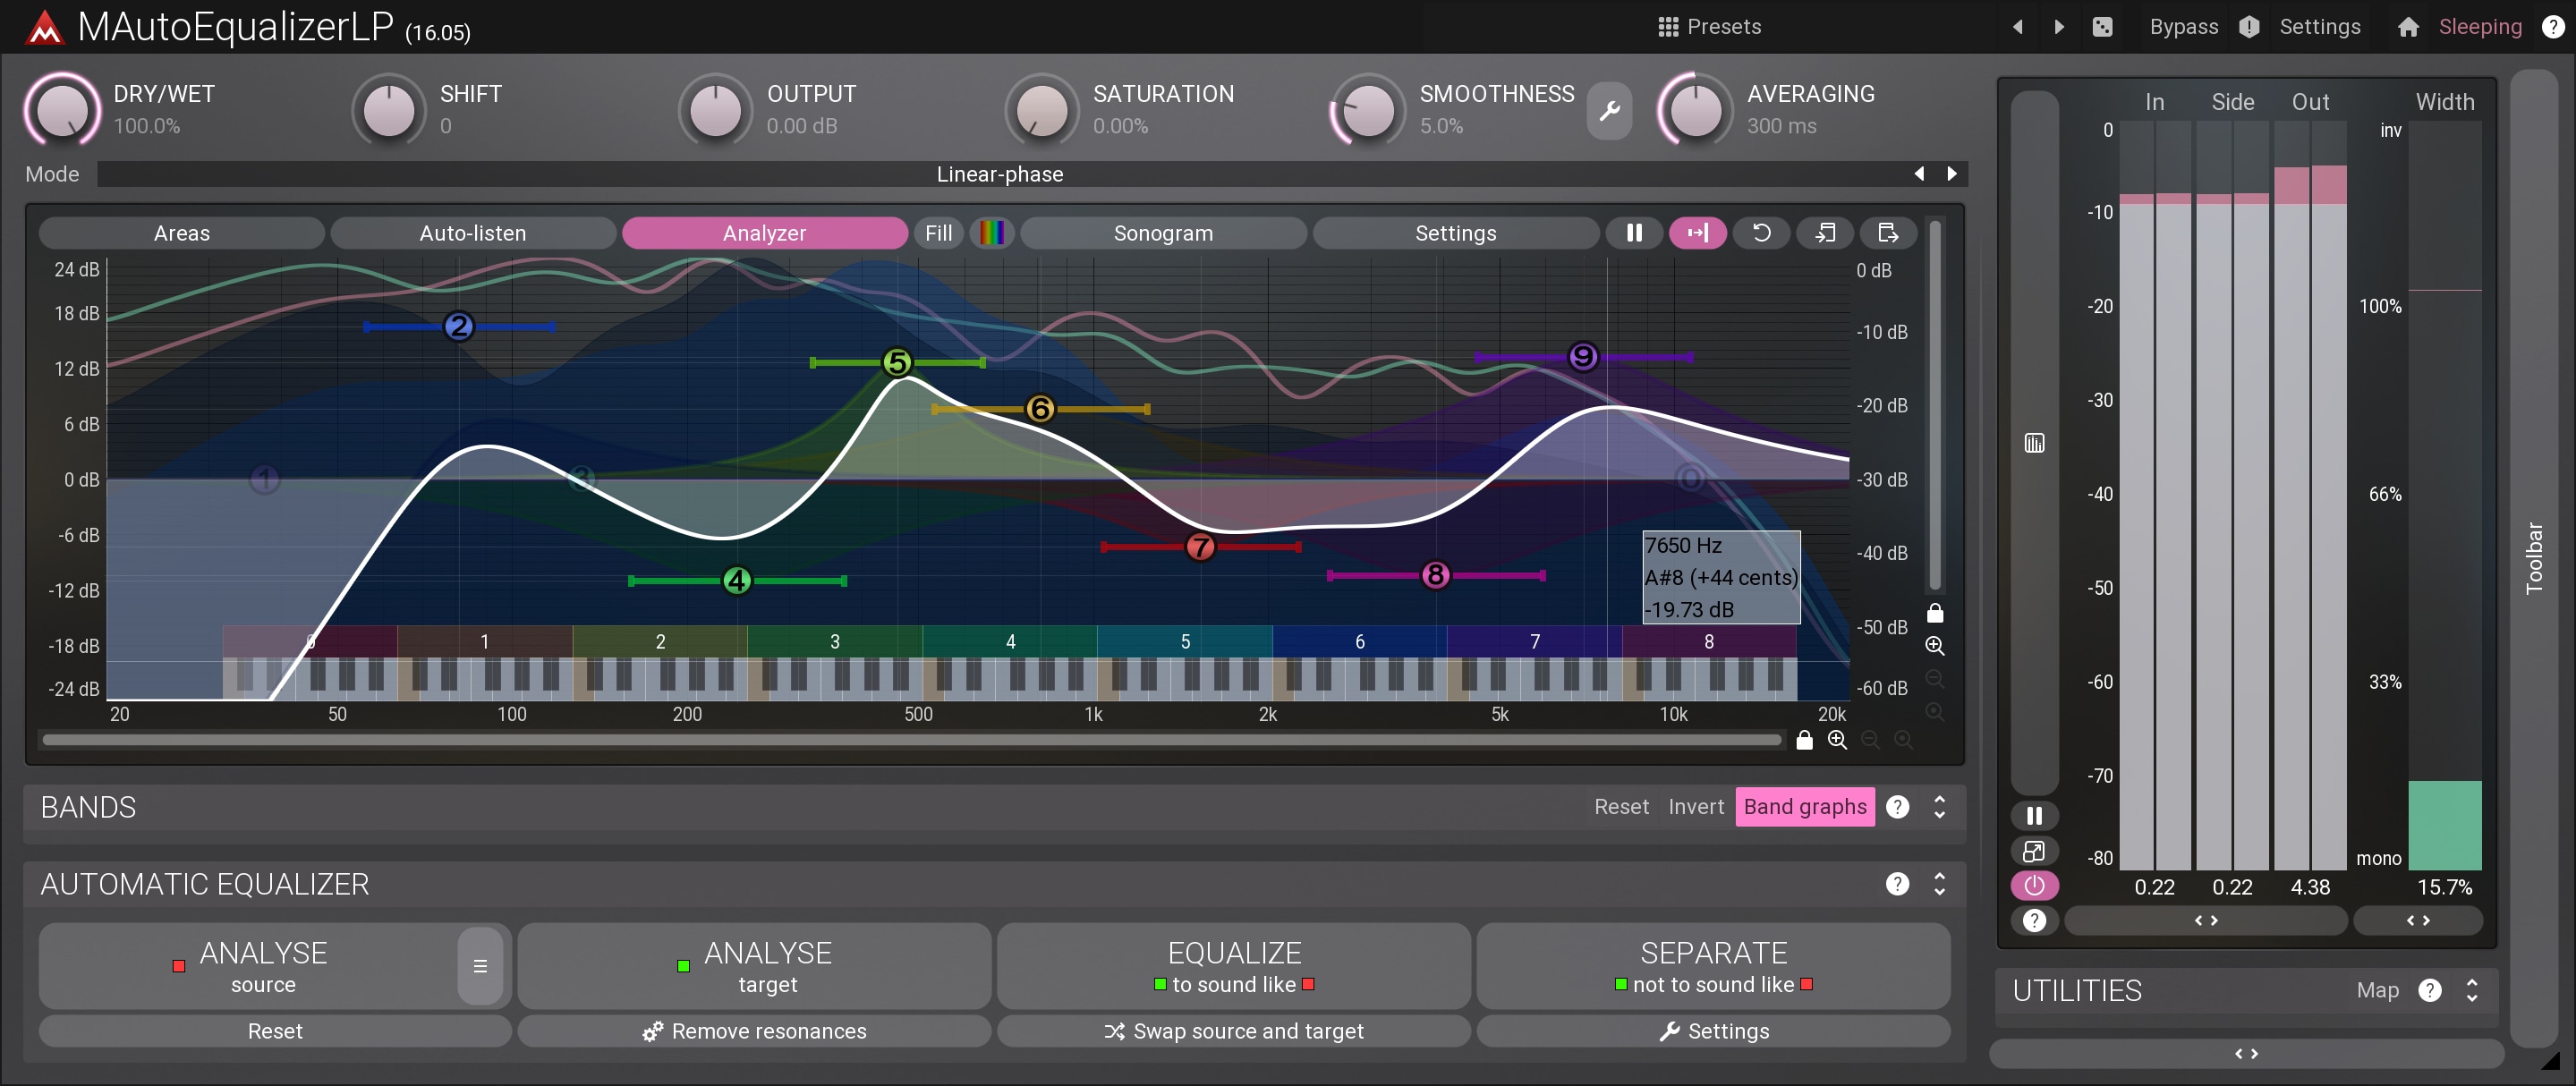Open the help question mark at top right
Image resolution: width=2576 pixels, height=1086 pixels.
point(2553,27)
